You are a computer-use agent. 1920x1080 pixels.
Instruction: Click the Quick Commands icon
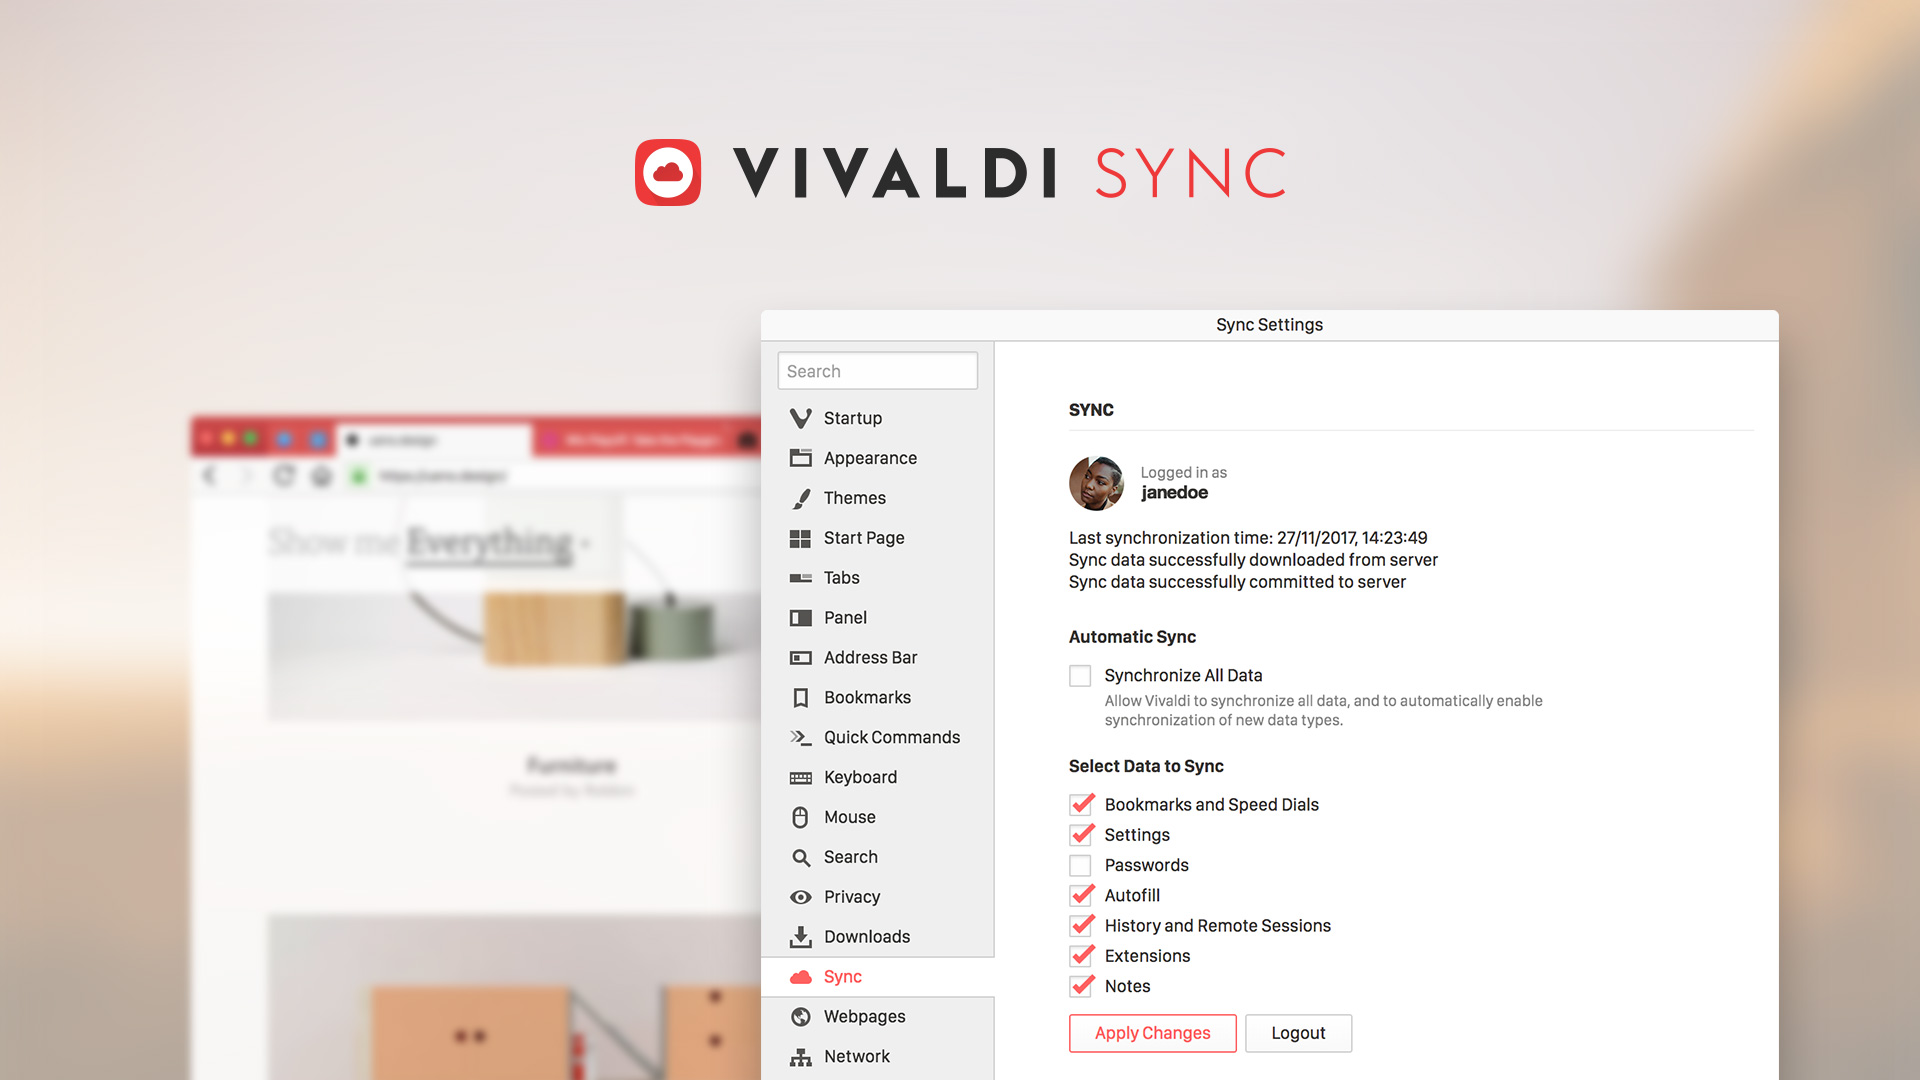pyautogui.click(x=802, y=737)
